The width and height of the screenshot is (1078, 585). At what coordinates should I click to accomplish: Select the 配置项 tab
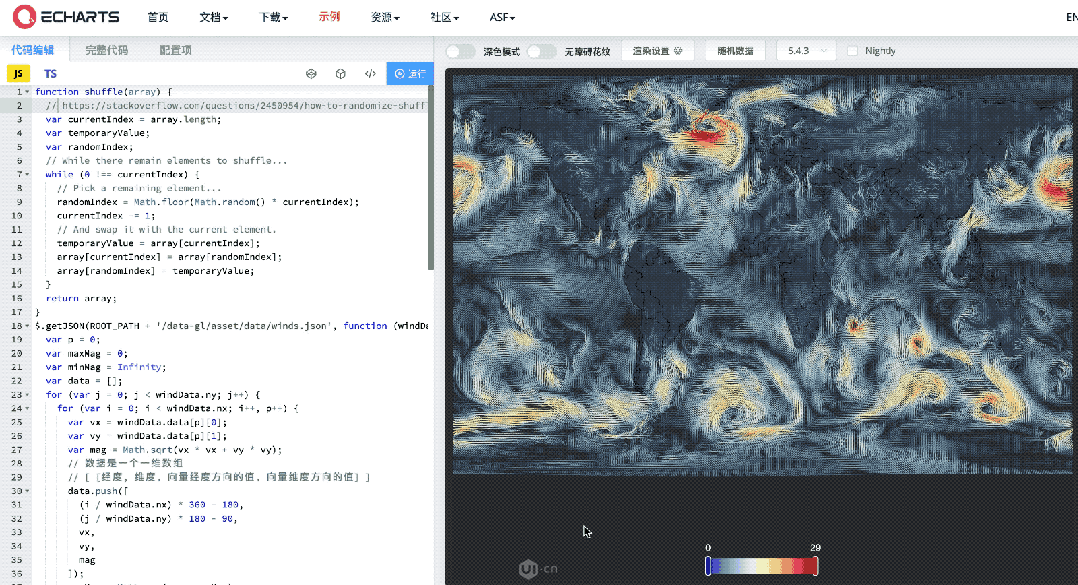pos(175,49)
